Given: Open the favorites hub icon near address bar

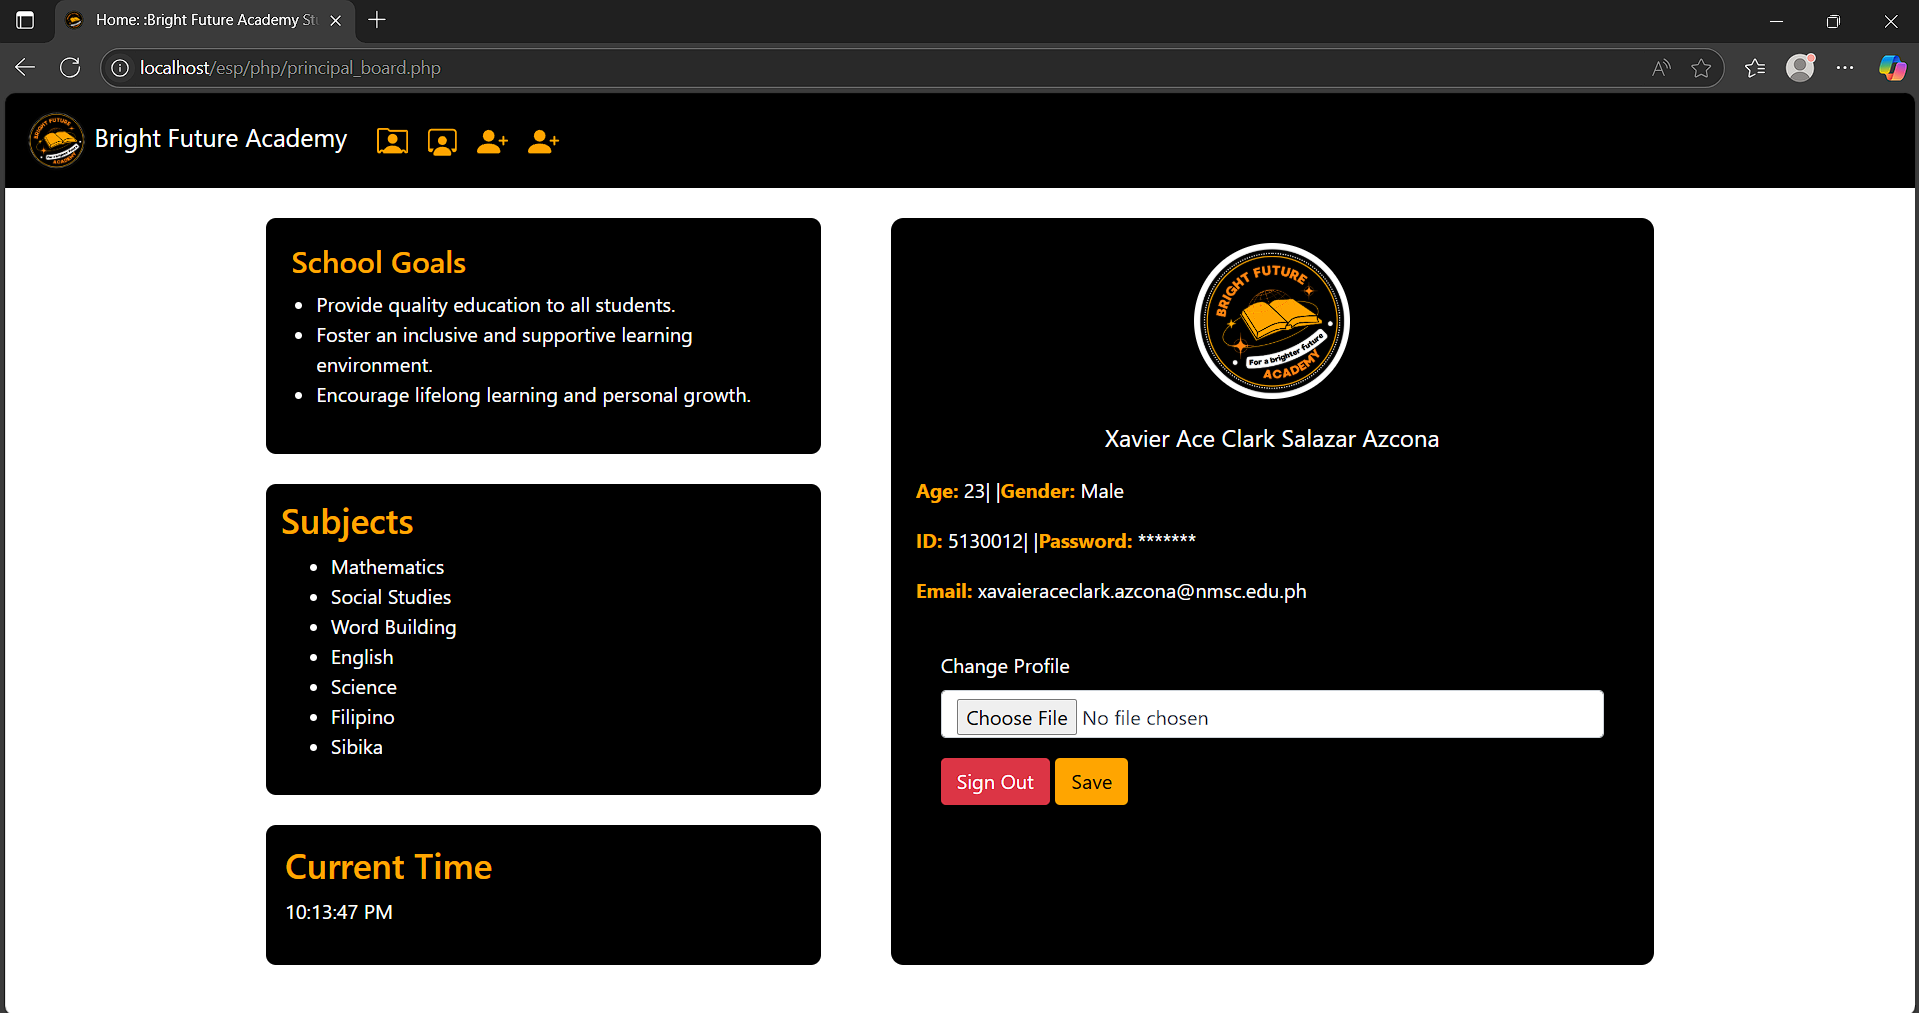Looking at the screenshot, I should (x=1754, y=67).
